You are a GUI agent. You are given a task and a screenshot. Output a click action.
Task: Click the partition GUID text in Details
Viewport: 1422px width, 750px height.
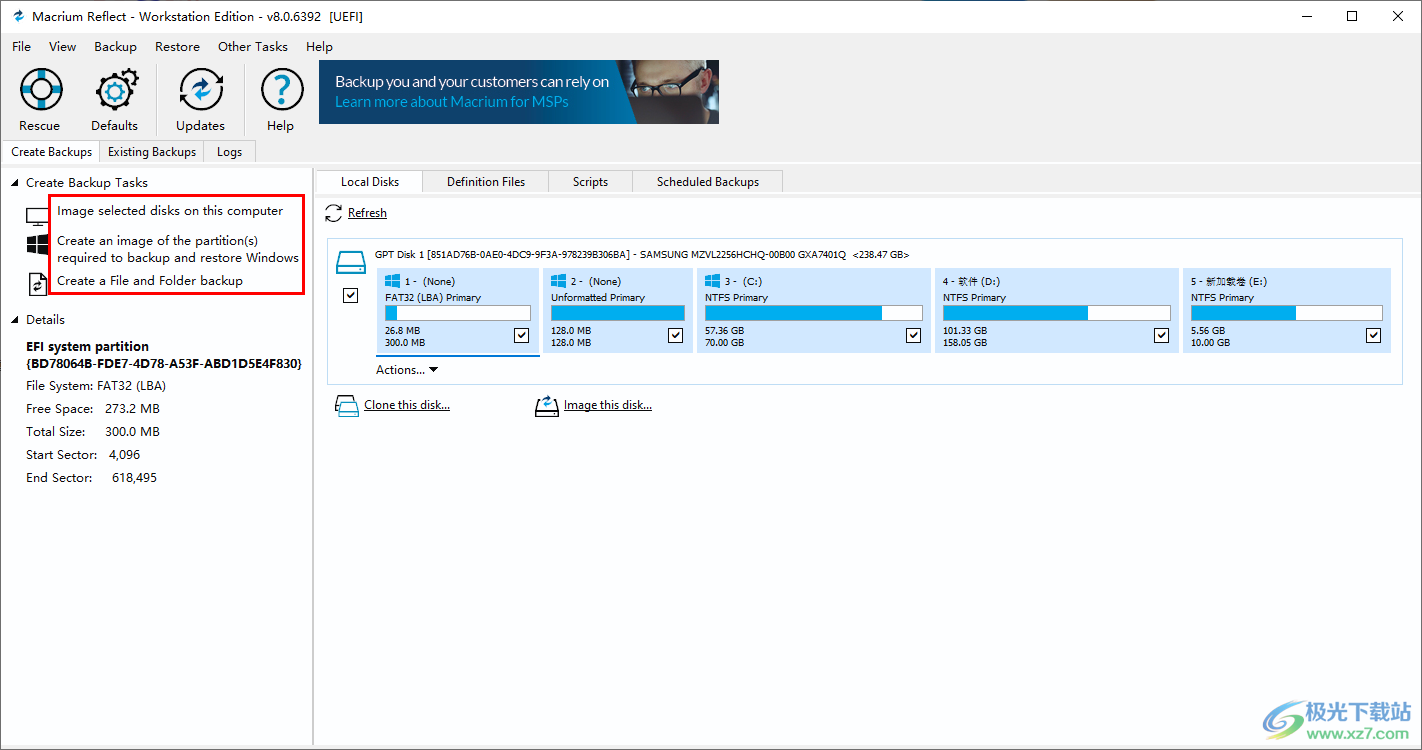pyautogui.click(x=164, y=364)
